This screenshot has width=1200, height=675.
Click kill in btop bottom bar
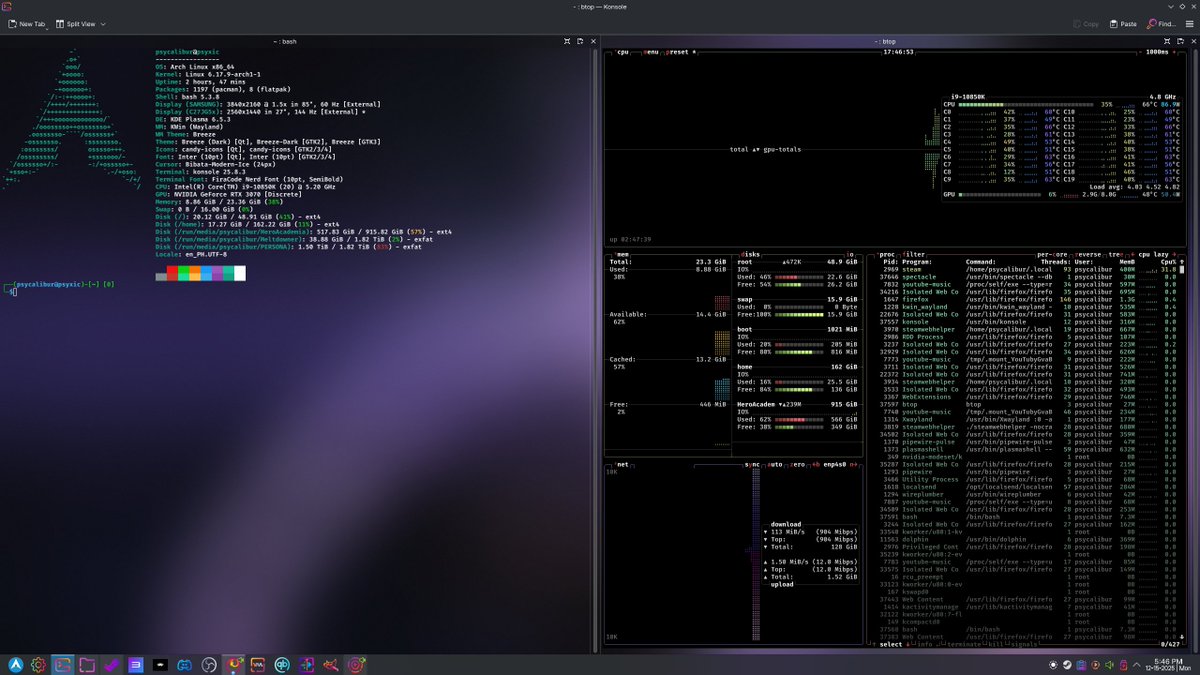point(998,644)
